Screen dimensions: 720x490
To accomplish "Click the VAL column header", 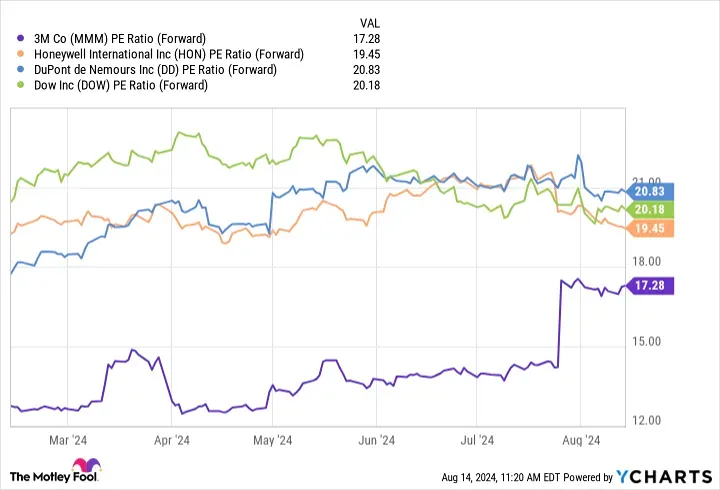I will click(x=371, y=23).
